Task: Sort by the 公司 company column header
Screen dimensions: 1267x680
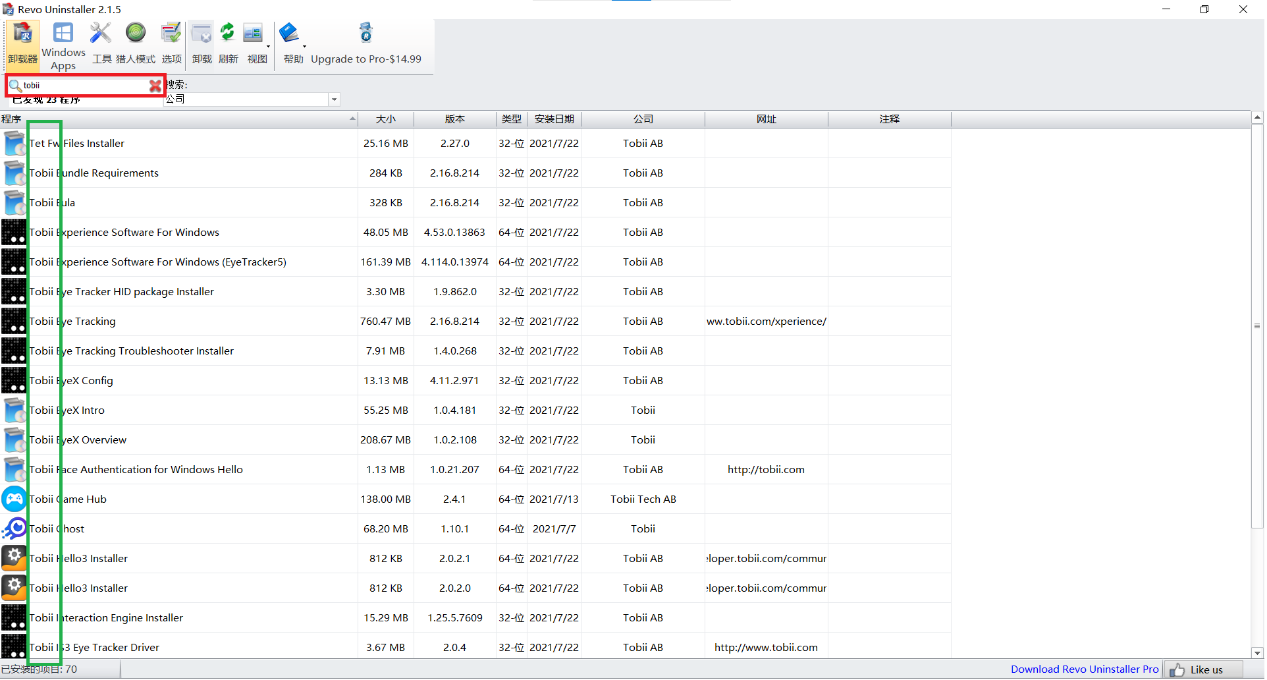Action: click(643, 119)
